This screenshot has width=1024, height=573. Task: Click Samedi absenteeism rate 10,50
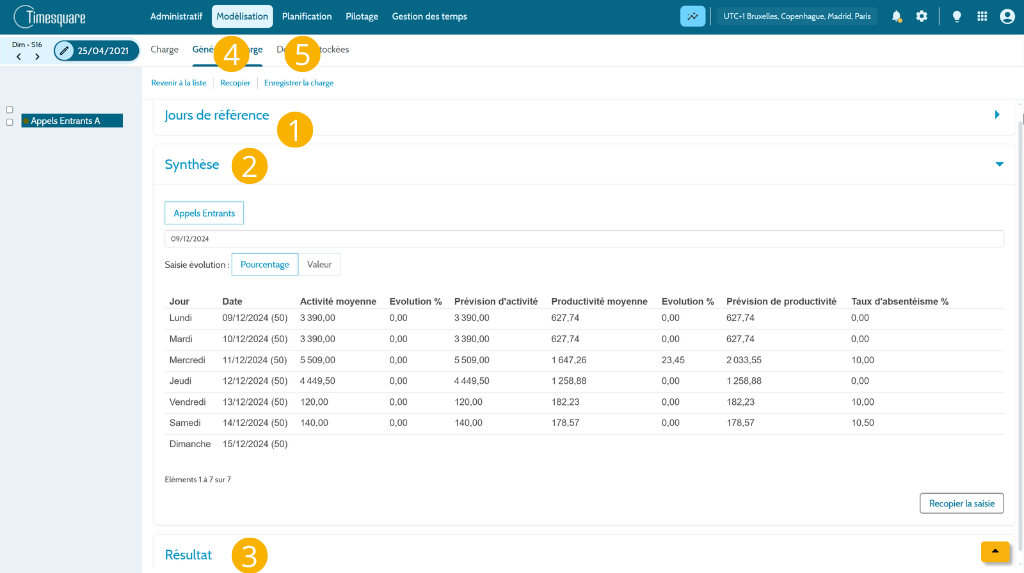pos(863,423)
